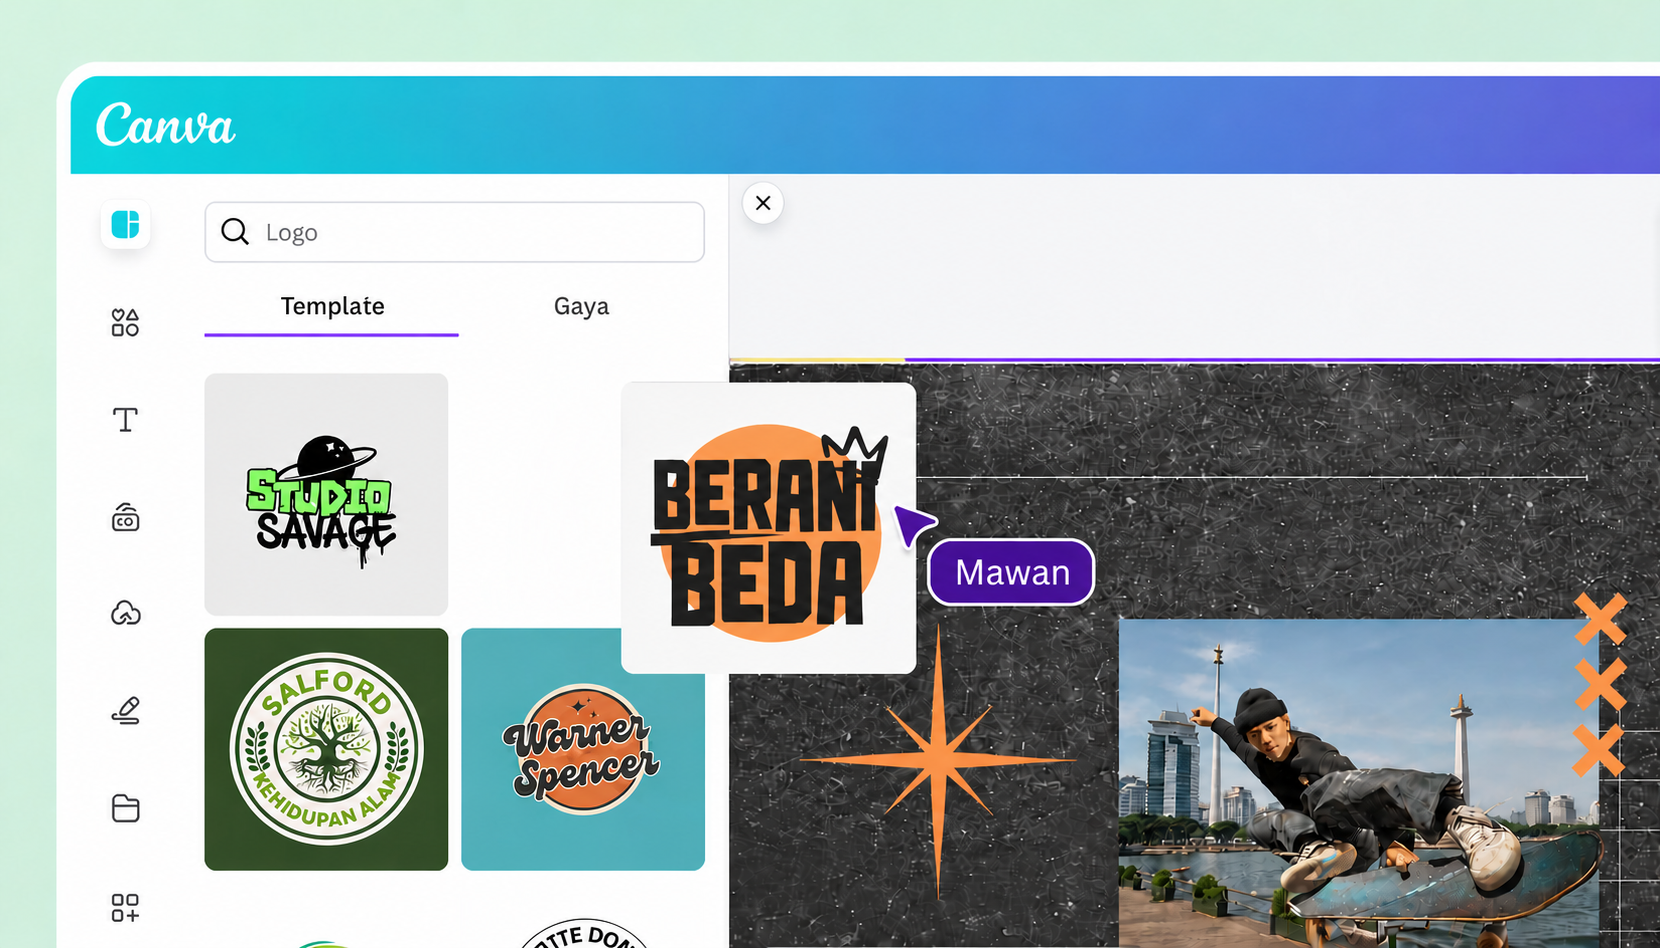Select the skateboarder photo on canvas

[x=1358, y=783]
